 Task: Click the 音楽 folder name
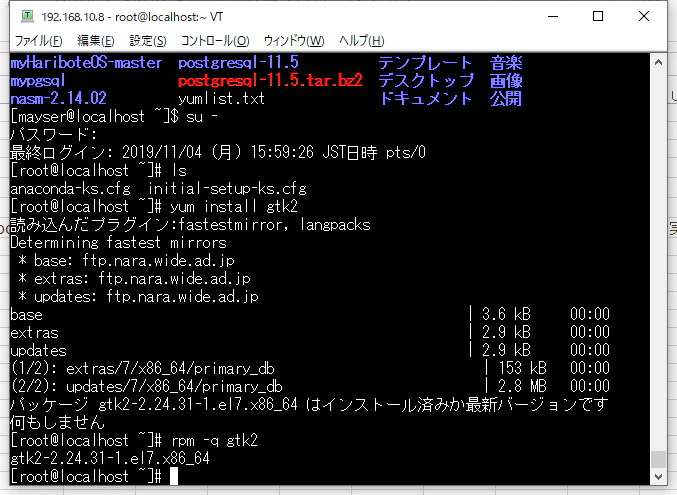tap(506, 63)
